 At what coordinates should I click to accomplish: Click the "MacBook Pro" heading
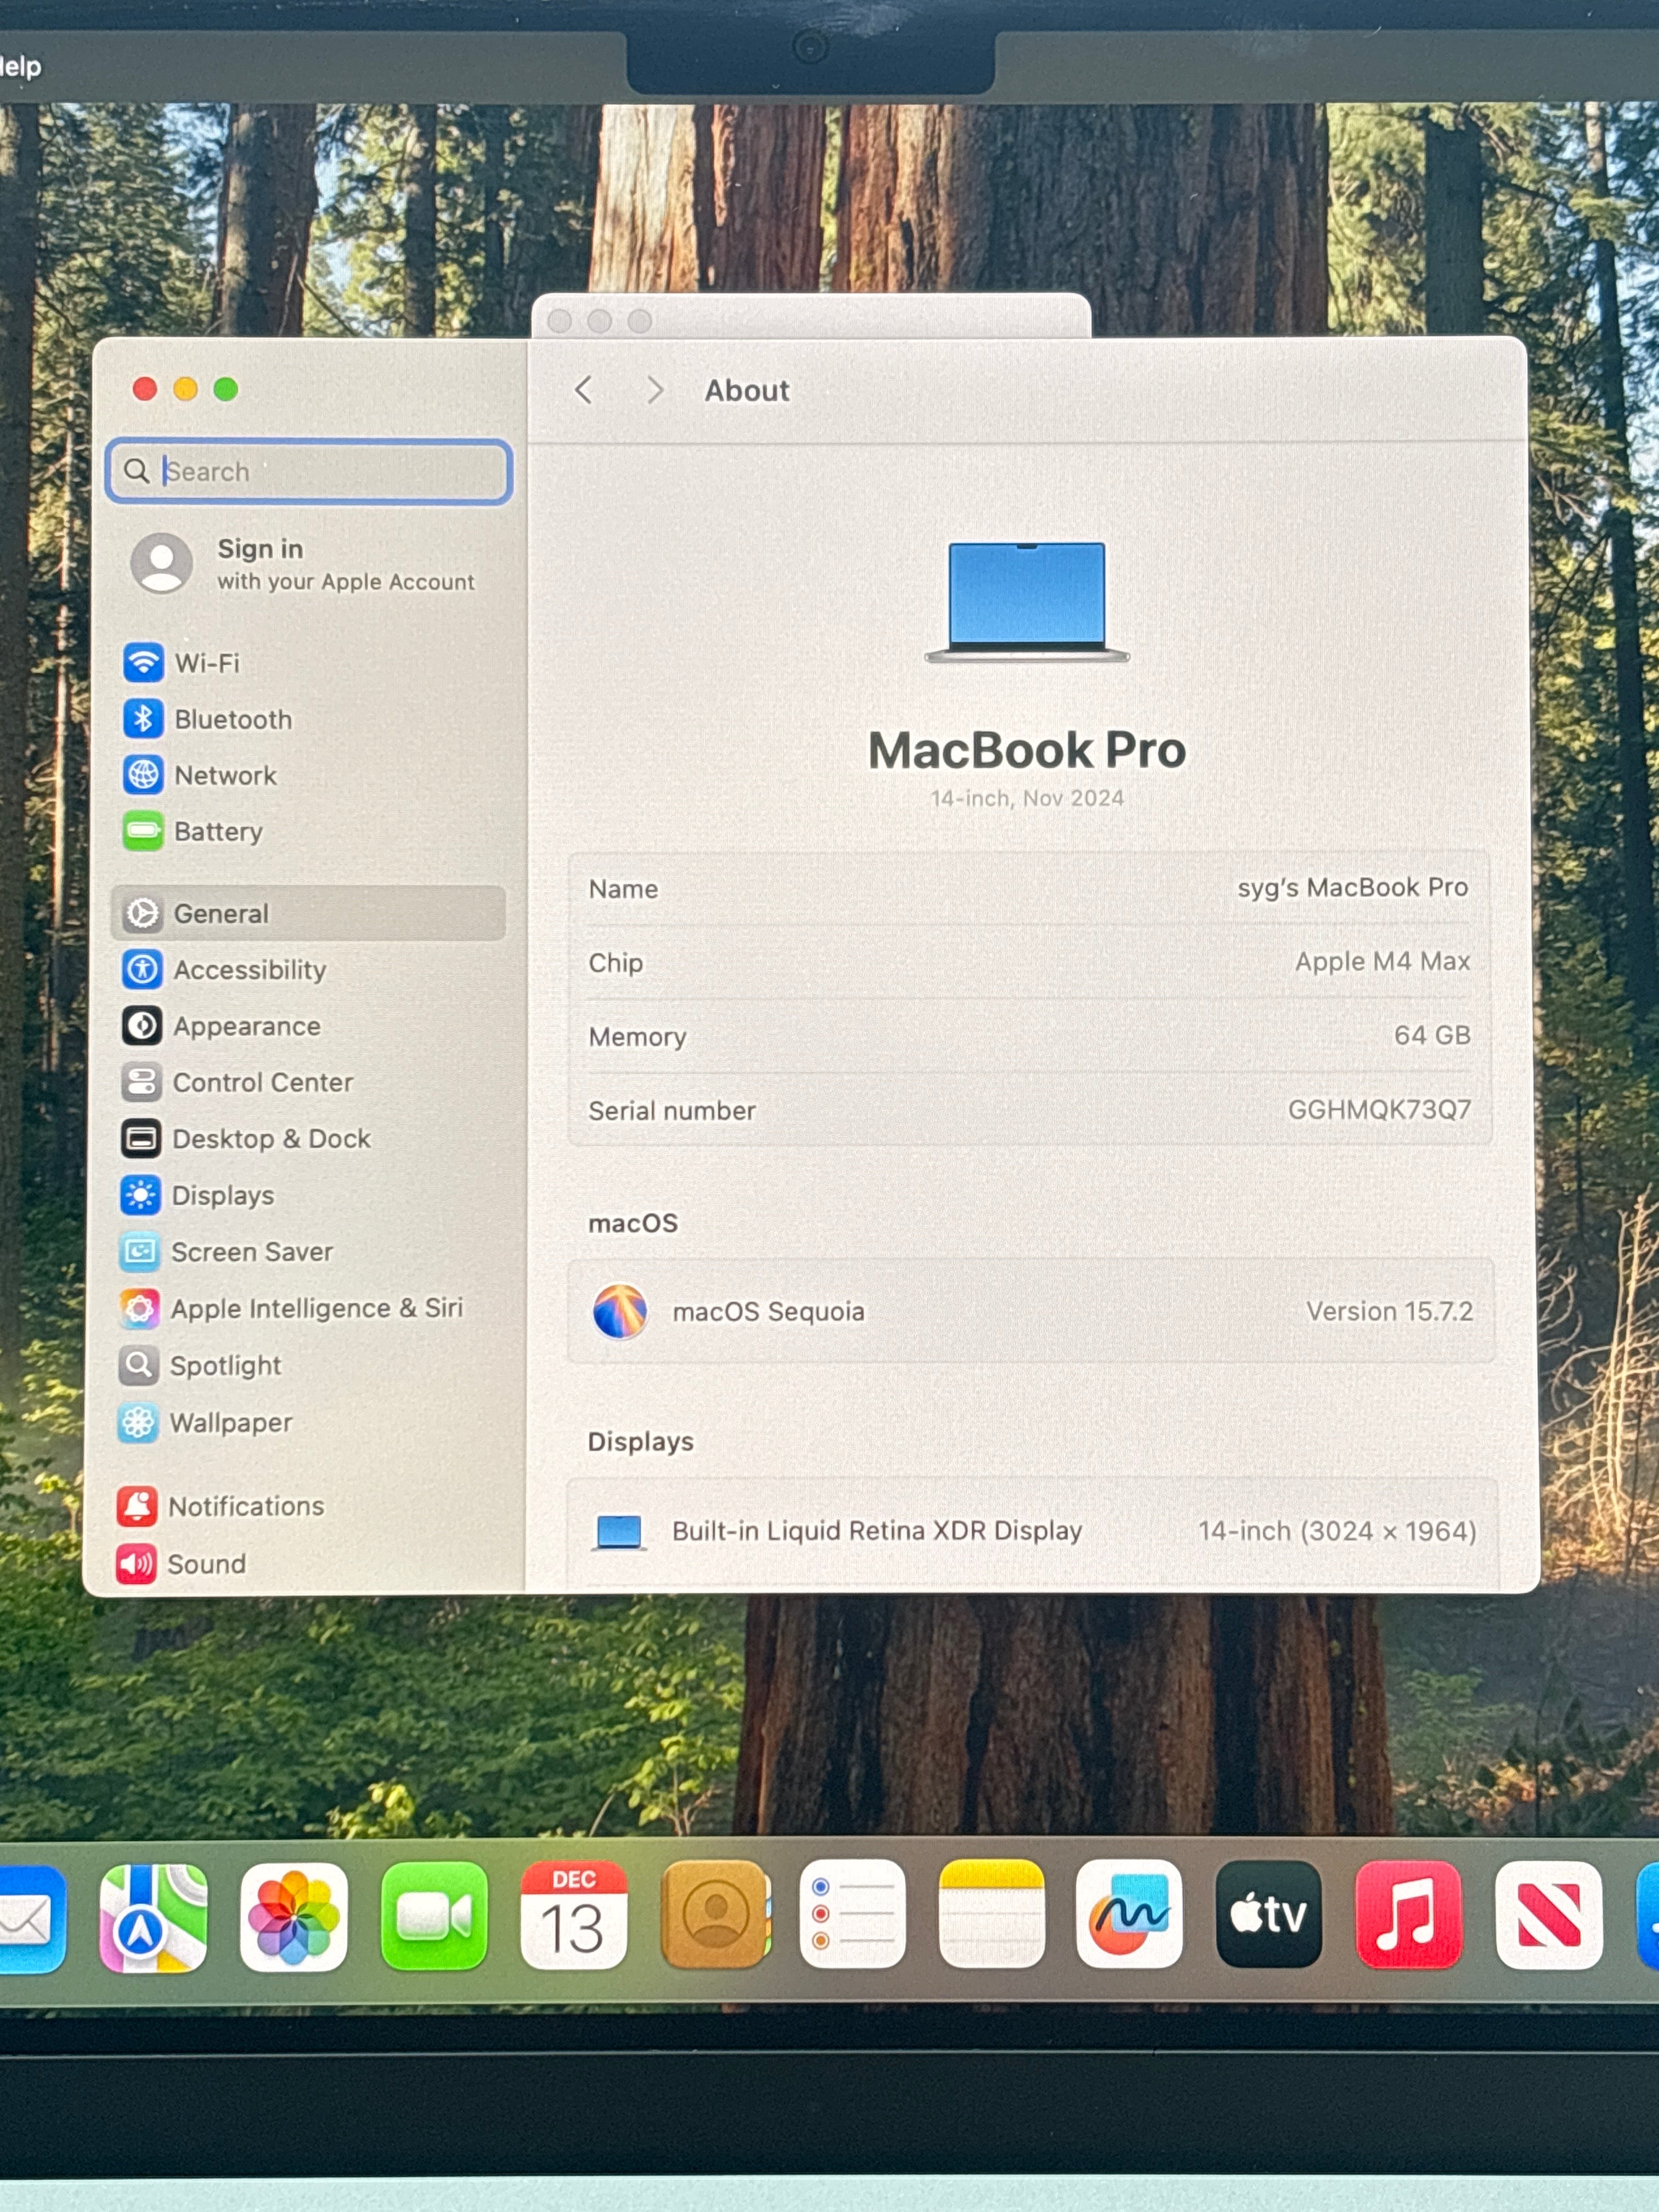point(1027,750)
